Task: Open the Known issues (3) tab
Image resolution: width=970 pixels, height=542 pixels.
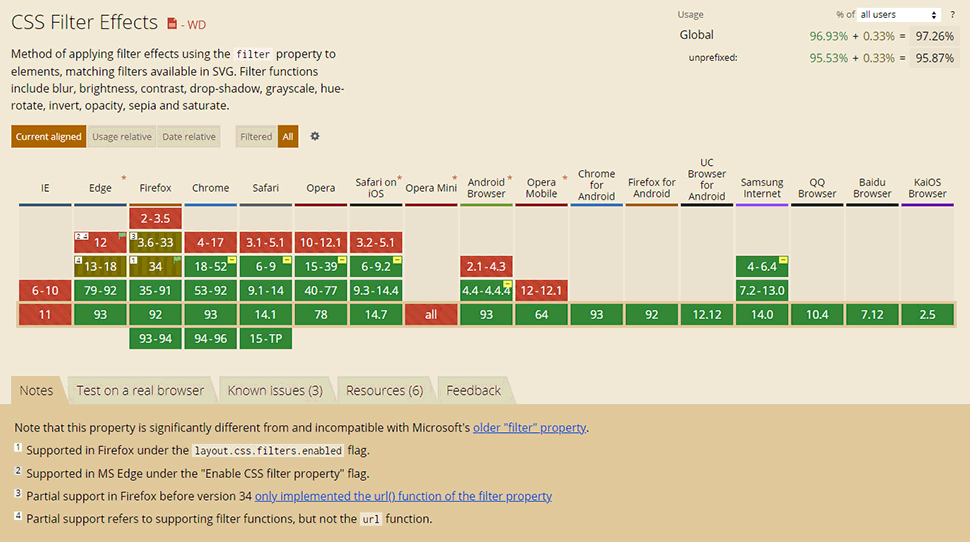Action: tap(275, 390)
